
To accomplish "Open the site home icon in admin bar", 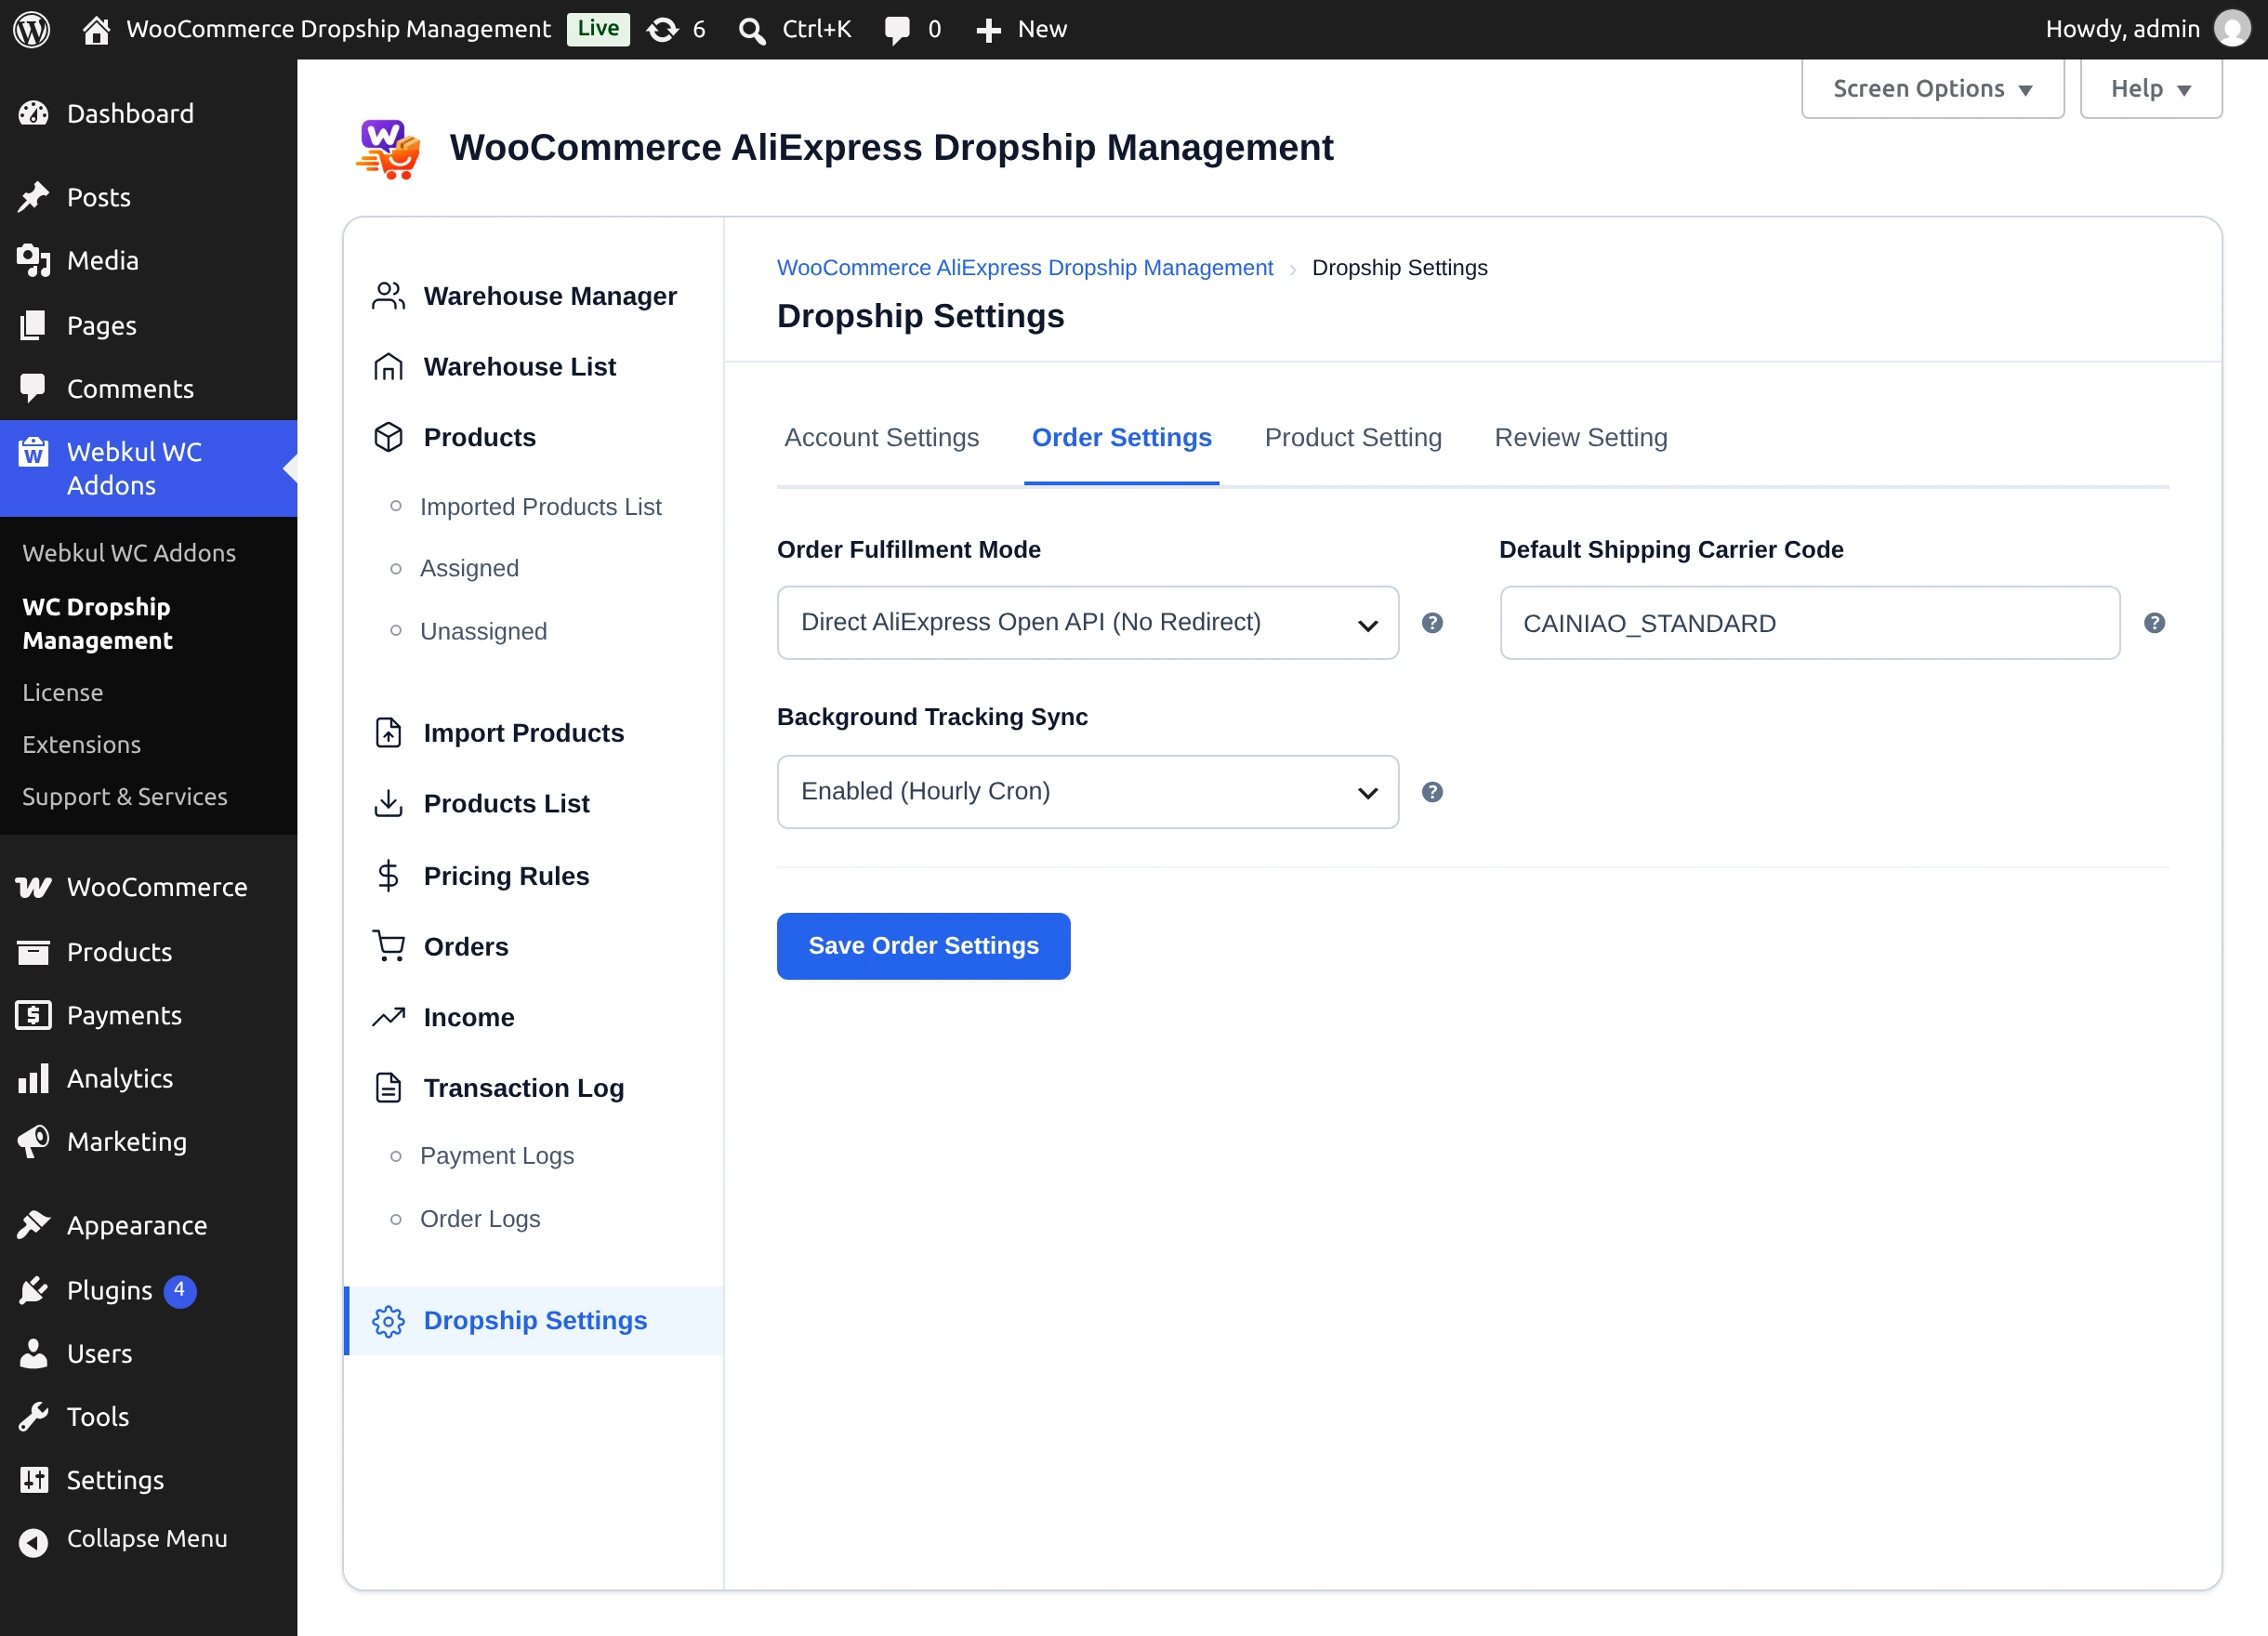I will [x=96, y=30].
